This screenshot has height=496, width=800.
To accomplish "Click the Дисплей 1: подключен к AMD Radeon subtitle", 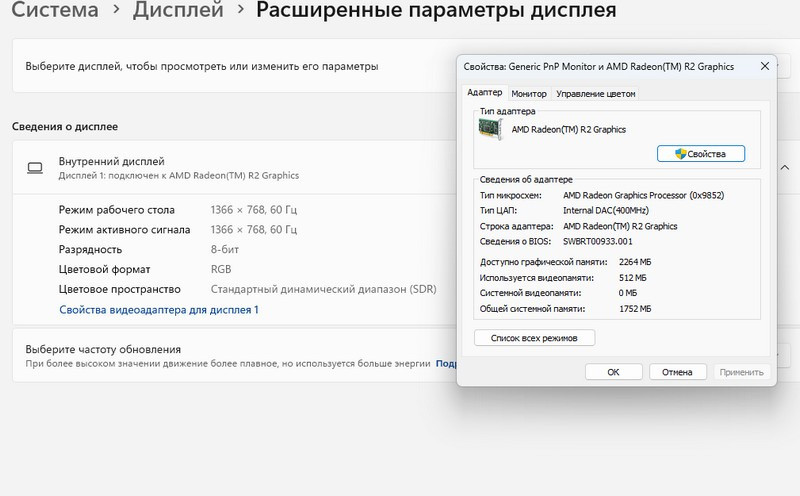I will coord(179,176).
